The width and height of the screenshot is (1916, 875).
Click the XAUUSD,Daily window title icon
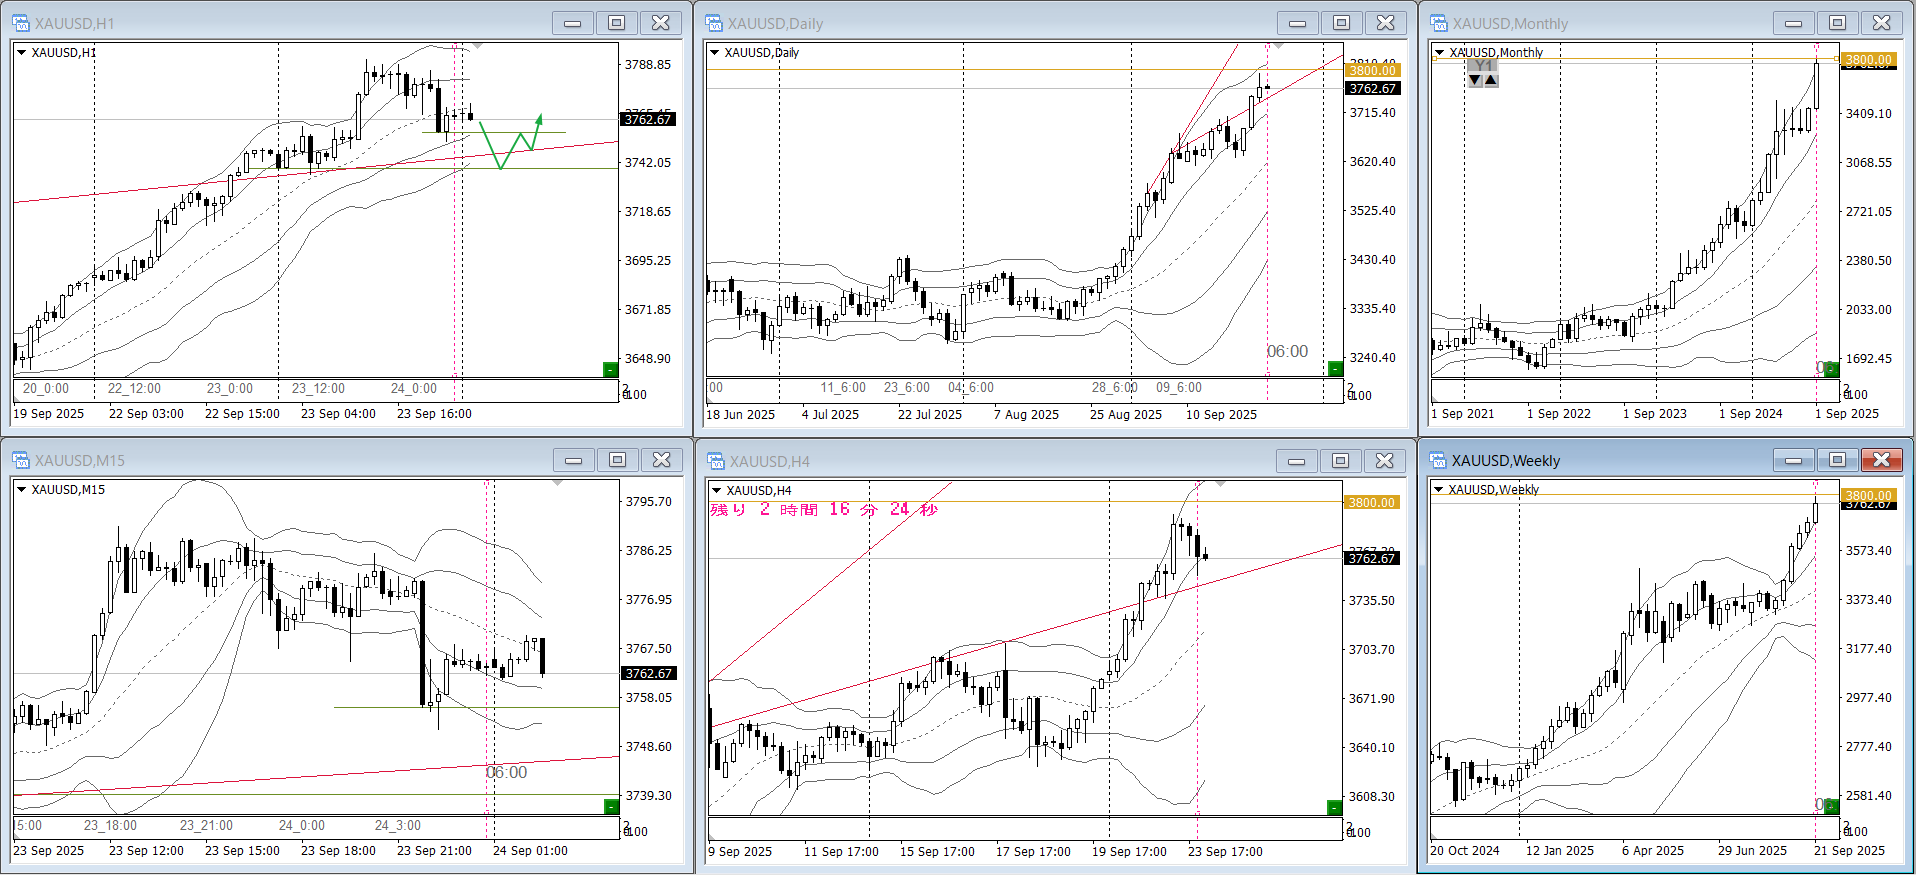tap(714, 23)
